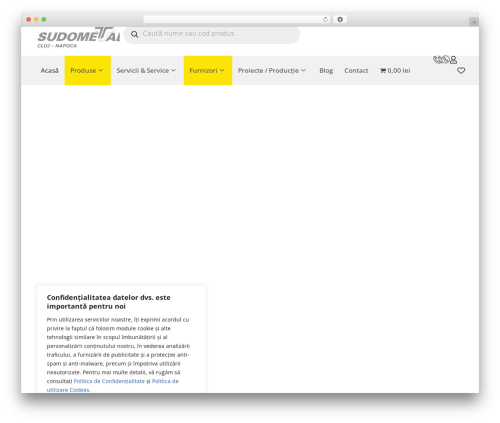Image resolution: width=500 pixels, height=423 pixels.
Task: Click the WhatsApp contact icon
Action: [x=445, y=60]
